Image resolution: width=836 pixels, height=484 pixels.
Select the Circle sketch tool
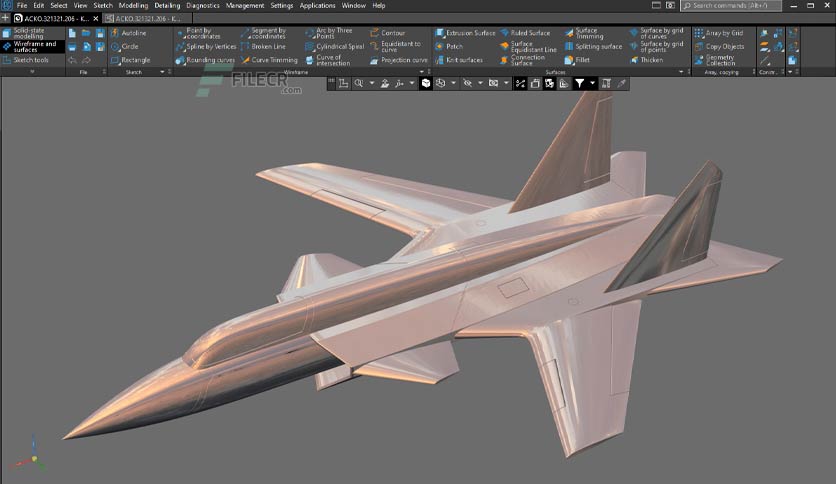click(x=125, y=46)
